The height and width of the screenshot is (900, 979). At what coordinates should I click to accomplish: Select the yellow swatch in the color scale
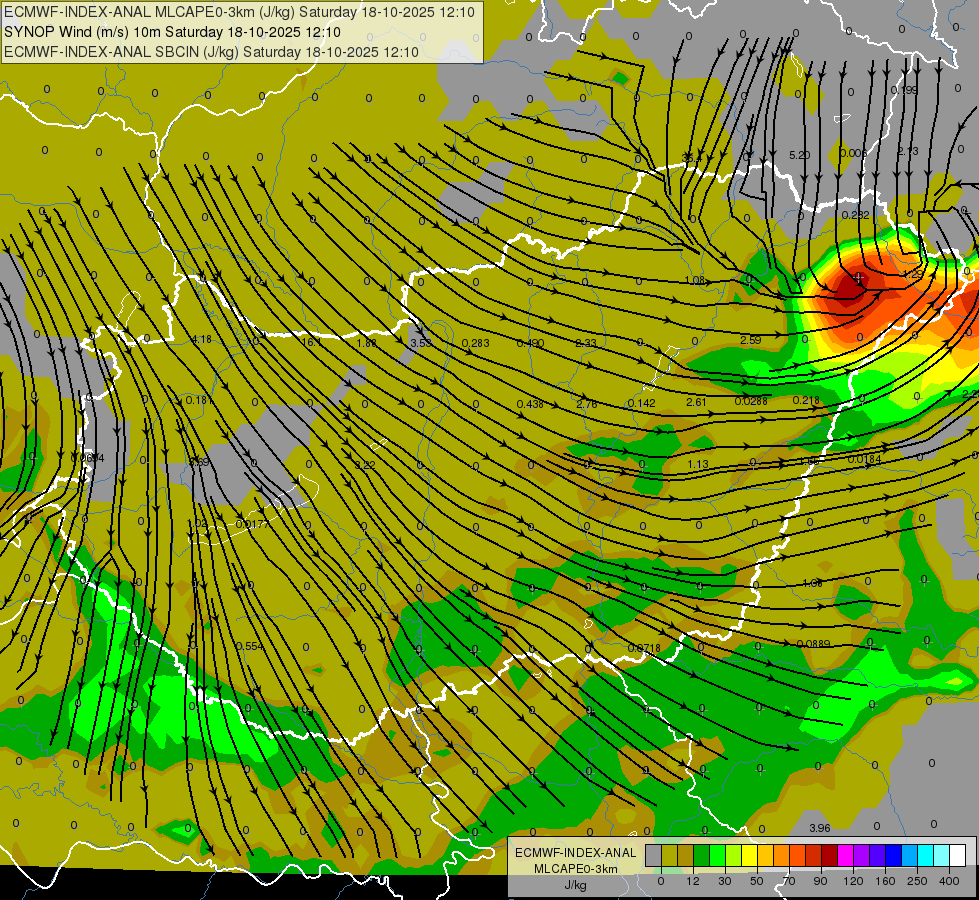(x=749, y=855)
